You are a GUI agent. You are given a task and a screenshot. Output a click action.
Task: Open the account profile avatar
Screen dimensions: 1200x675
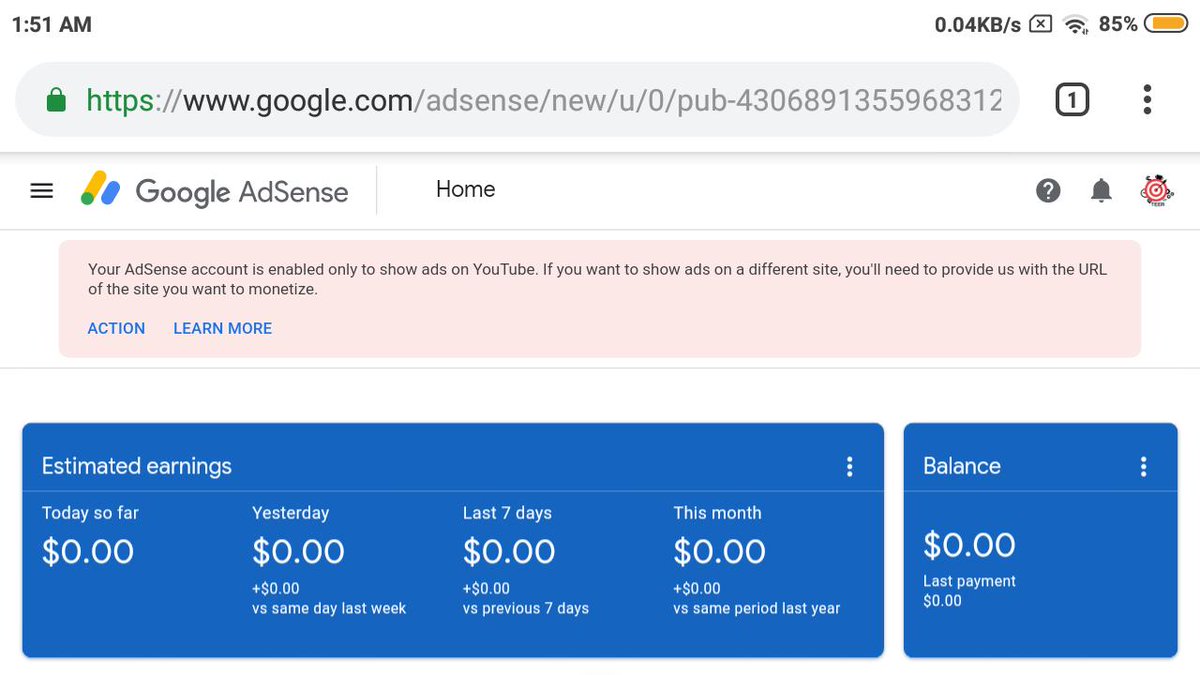1157,190
